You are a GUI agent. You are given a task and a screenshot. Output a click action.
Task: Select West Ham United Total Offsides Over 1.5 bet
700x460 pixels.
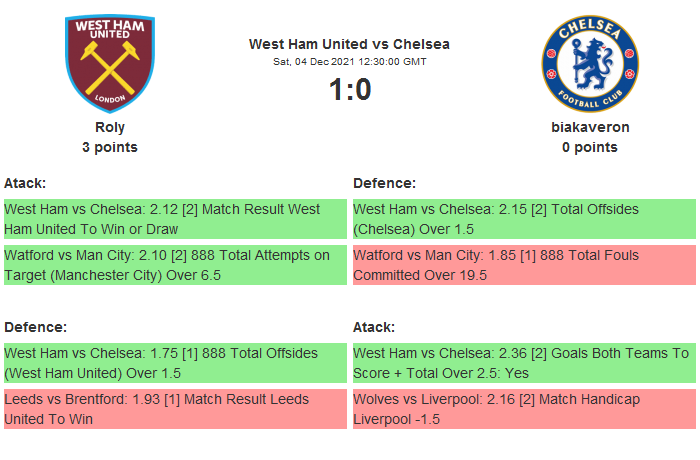(175, 363)
